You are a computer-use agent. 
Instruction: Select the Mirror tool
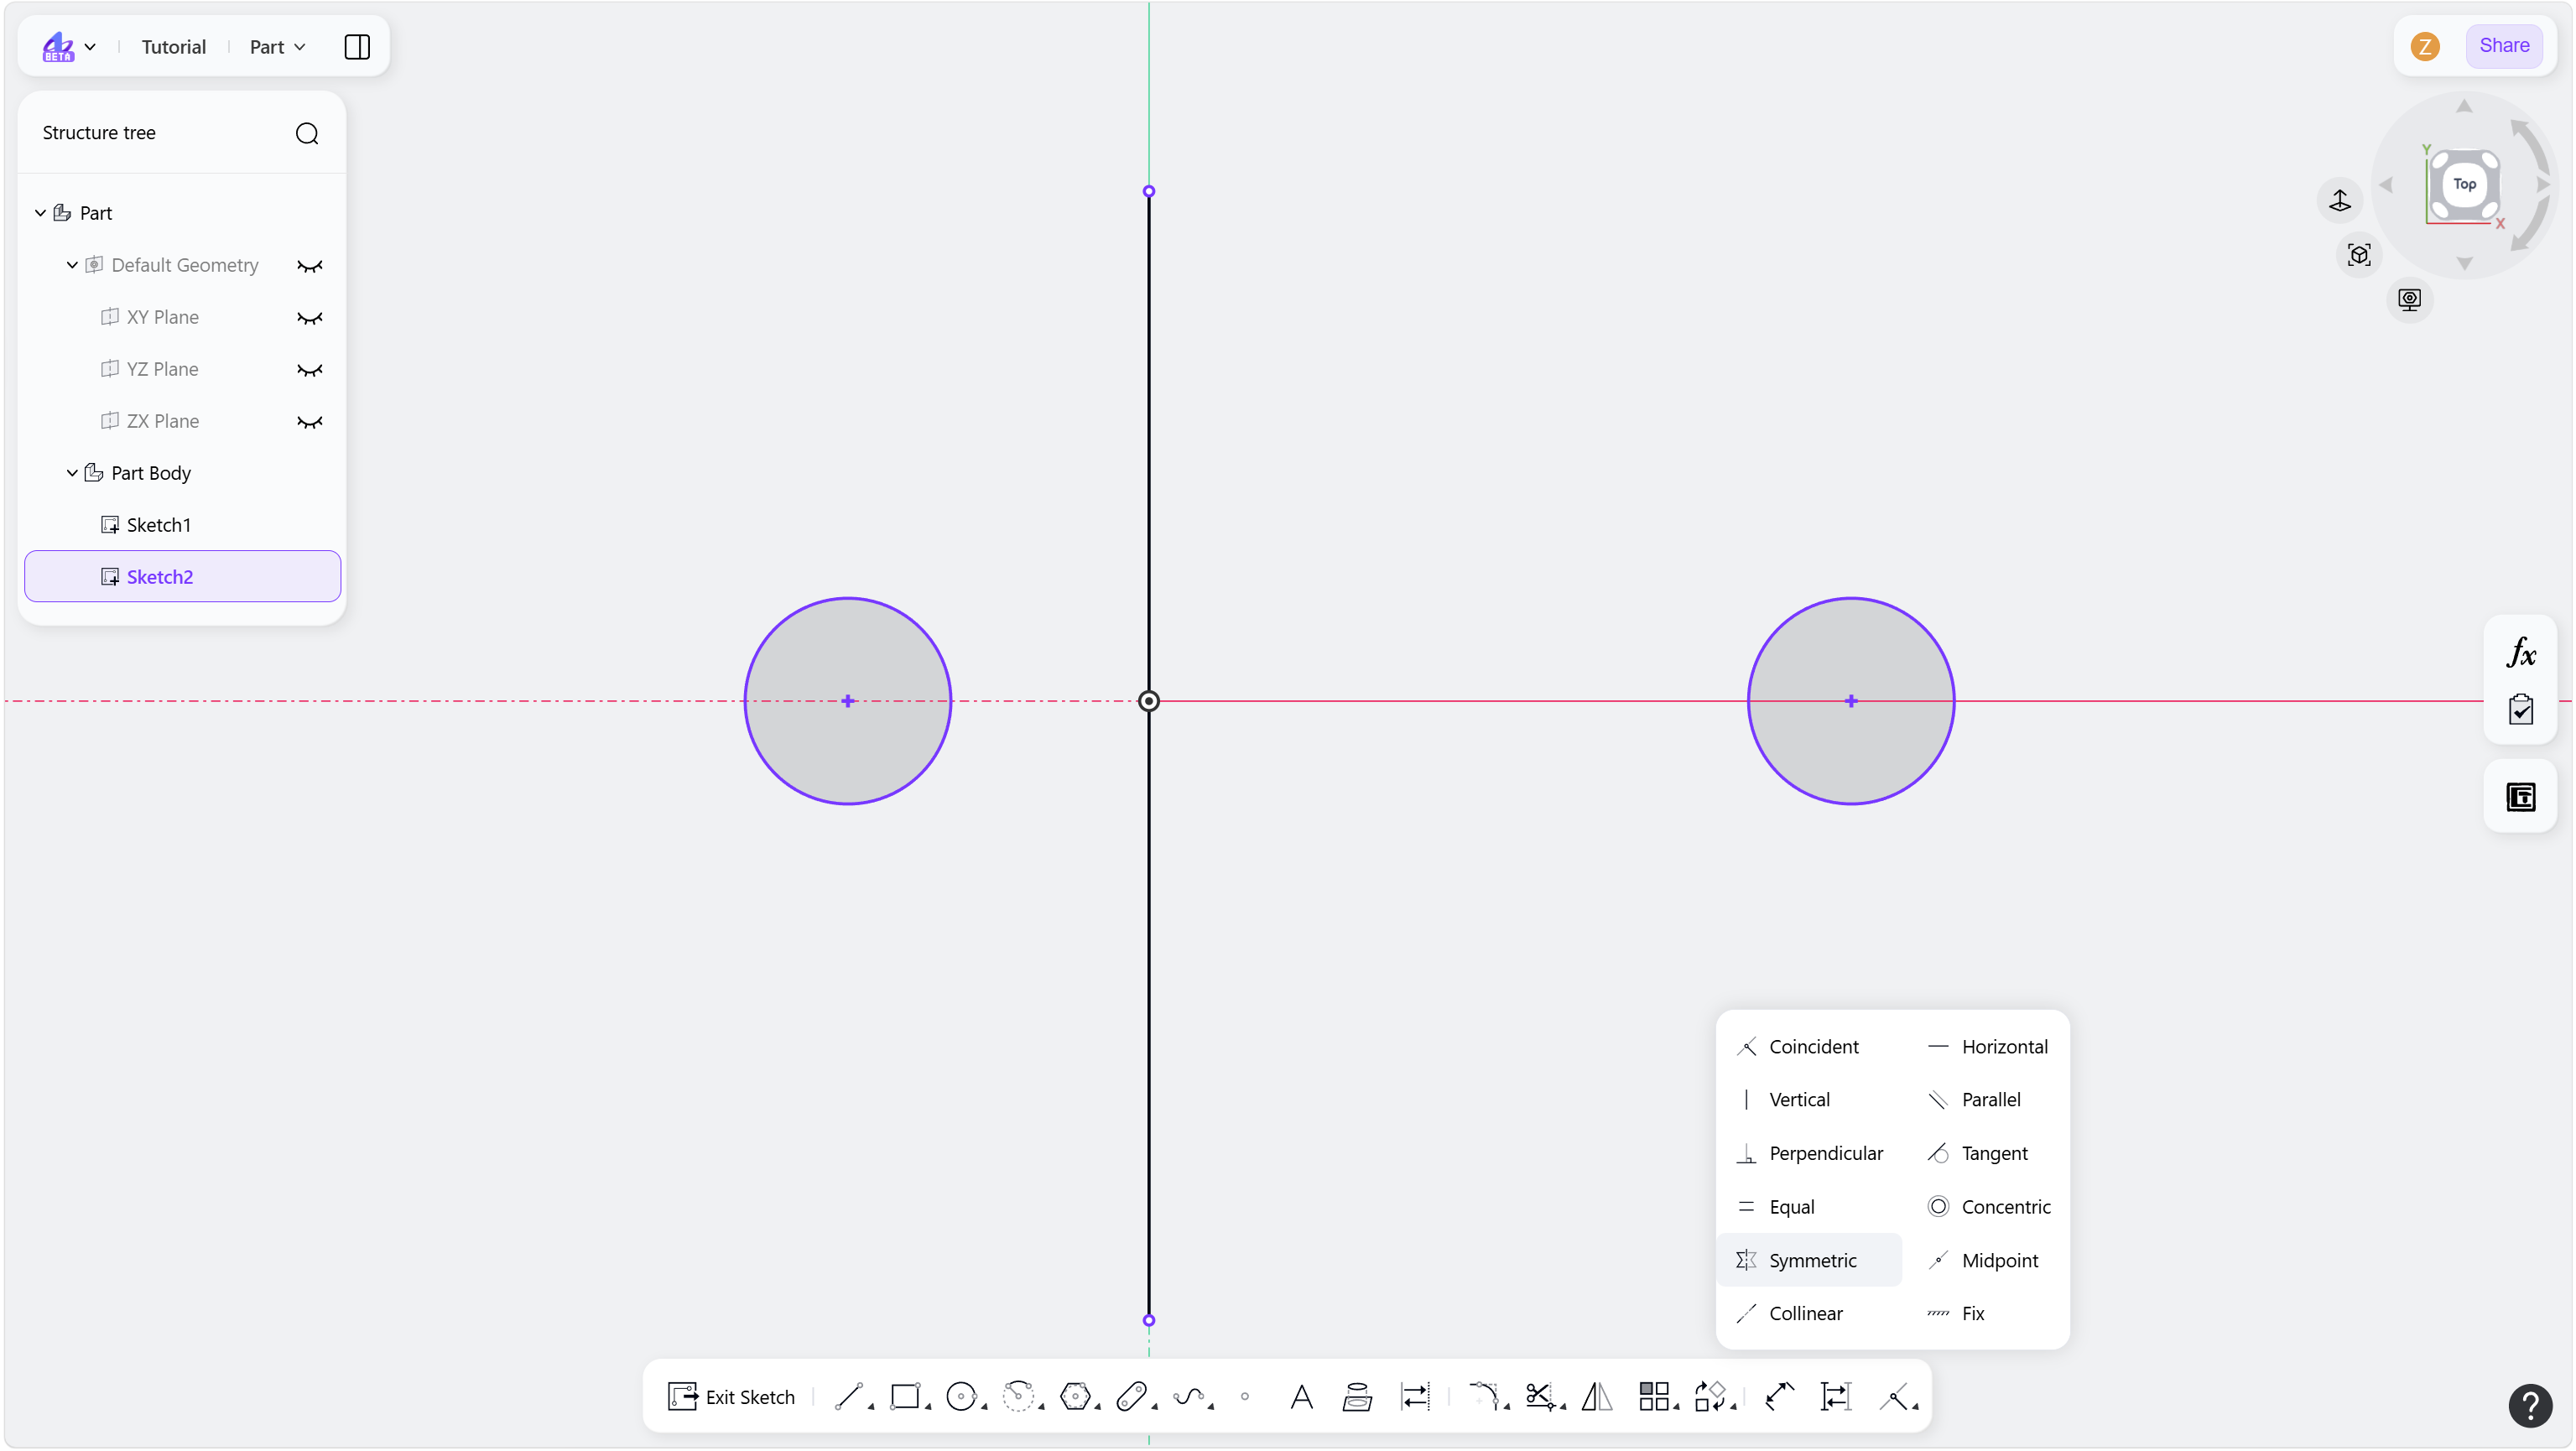[1597, 1396]
